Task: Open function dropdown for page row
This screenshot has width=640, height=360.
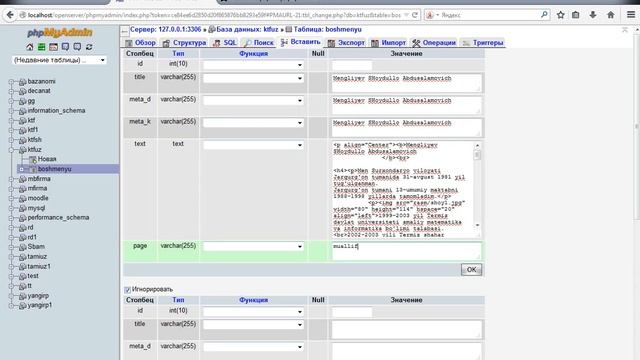Action: (x=253, y=247)
